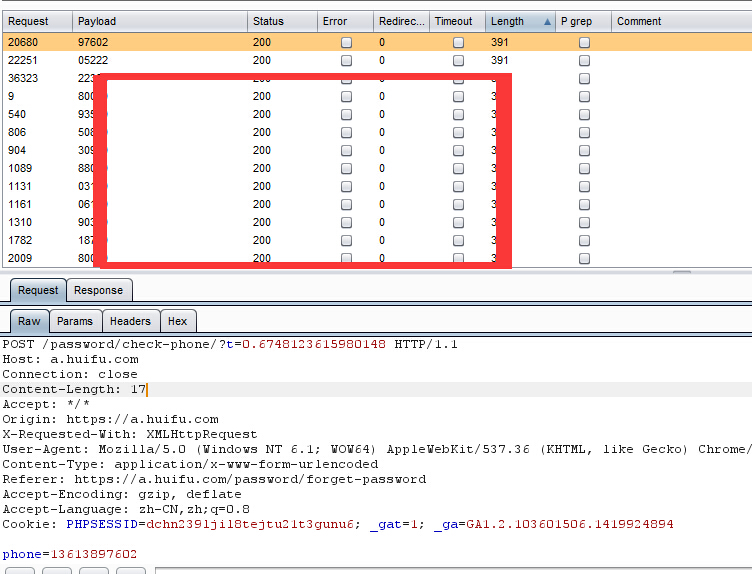This screenshot has width=752, height=574.
Task: Click the X-Requested-With header line
Action: coord(130,434)
